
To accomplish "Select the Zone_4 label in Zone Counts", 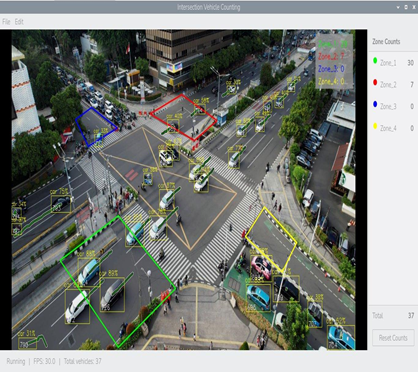I will [x=388, y=128].
